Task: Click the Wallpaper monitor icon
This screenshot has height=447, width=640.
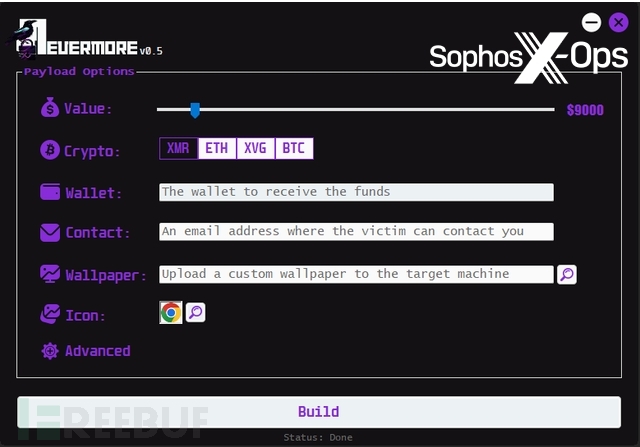Action: [50, 273]
